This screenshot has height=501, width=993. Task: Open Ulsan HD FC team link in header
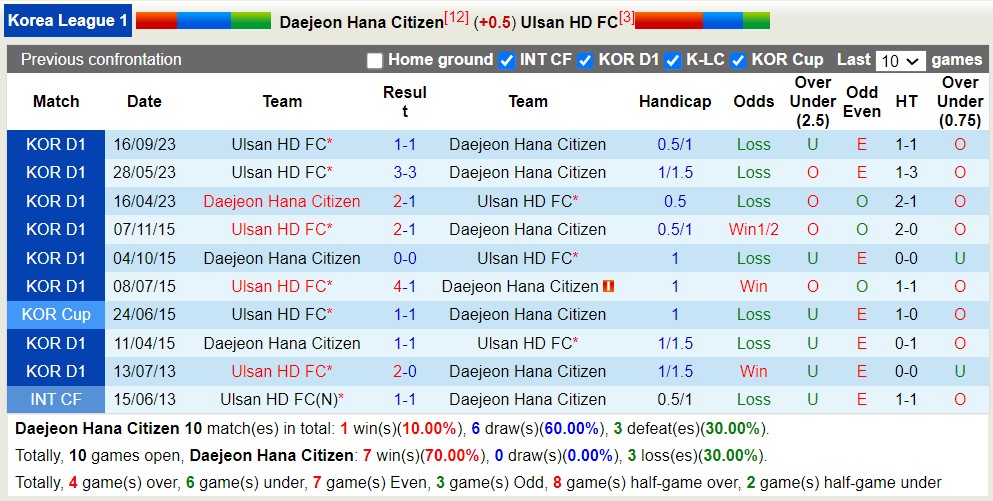pos(569,22)
